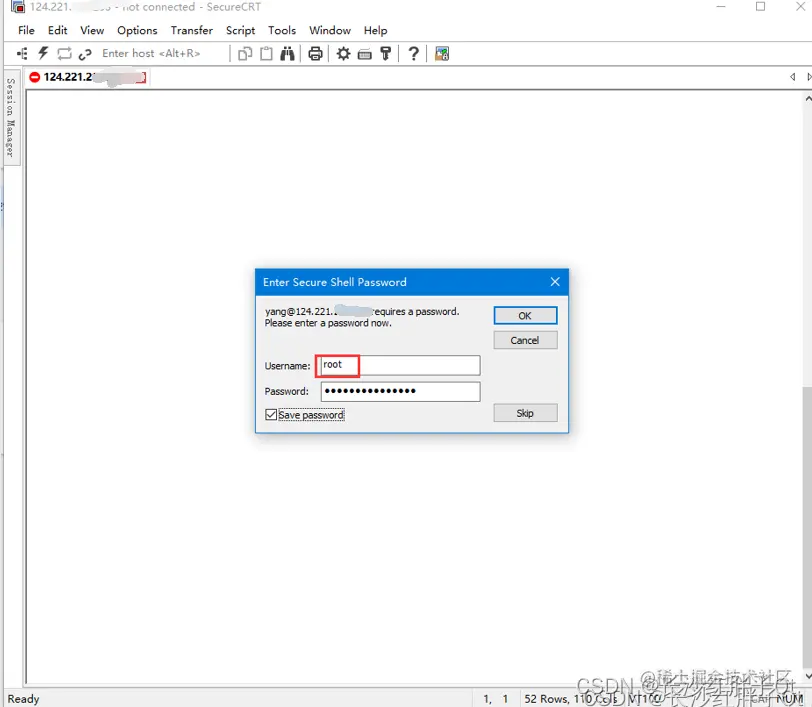
Task: Open the Options menu
Action: 137,31
